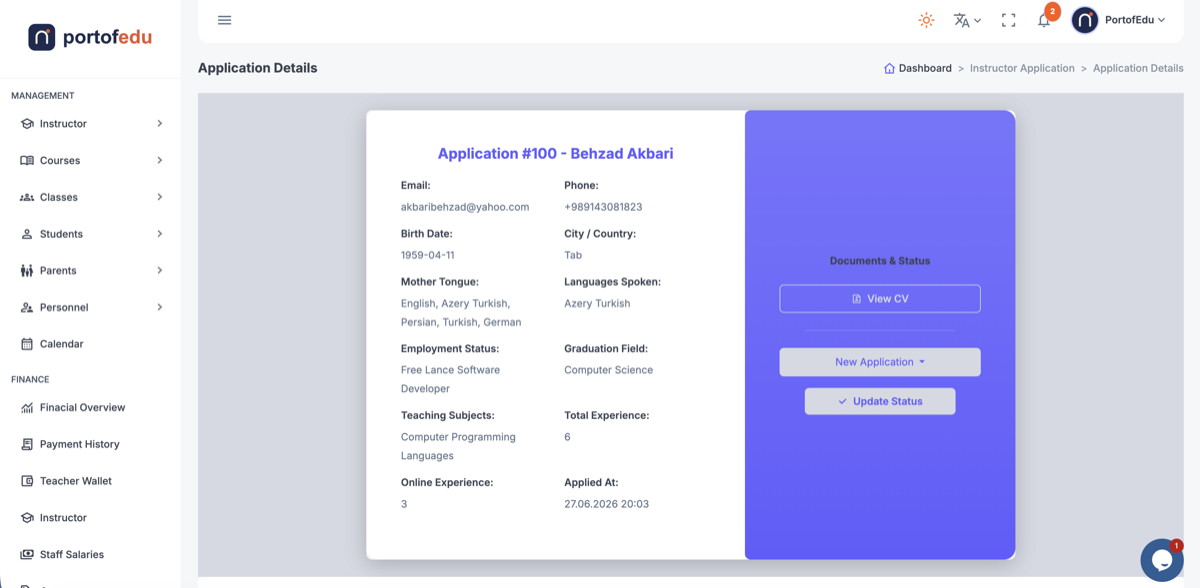Click the Application #100 - Behzad Akbari title
1200x588 pixels.
pos(555,154)
